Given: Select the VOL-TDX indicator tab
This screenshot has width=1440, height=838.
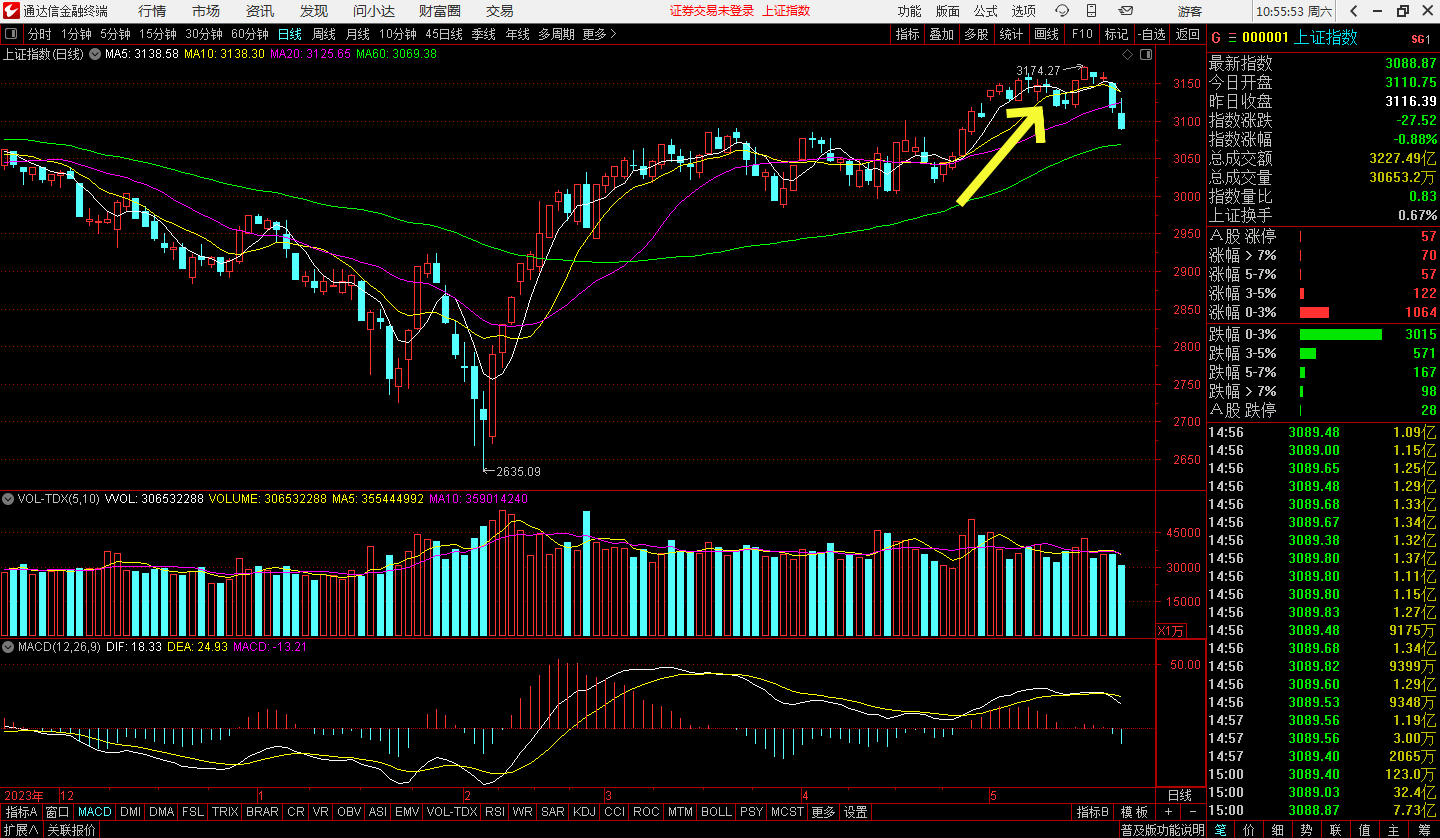Looking at the screenshot, I should [451, 812].
